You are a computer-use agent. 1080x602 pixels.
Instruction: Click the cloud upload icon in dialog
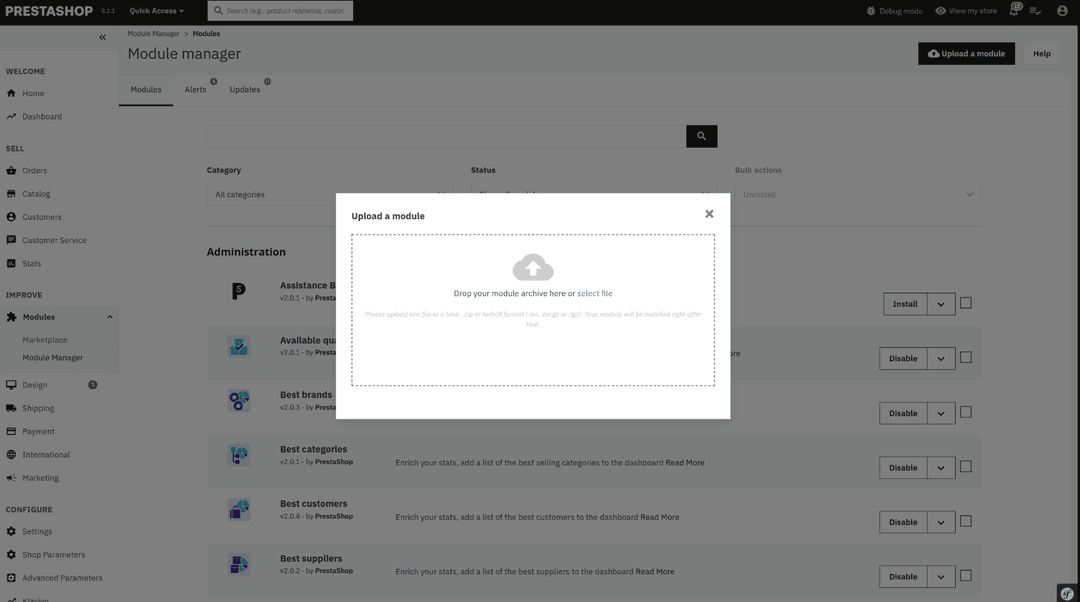point(533,267)
